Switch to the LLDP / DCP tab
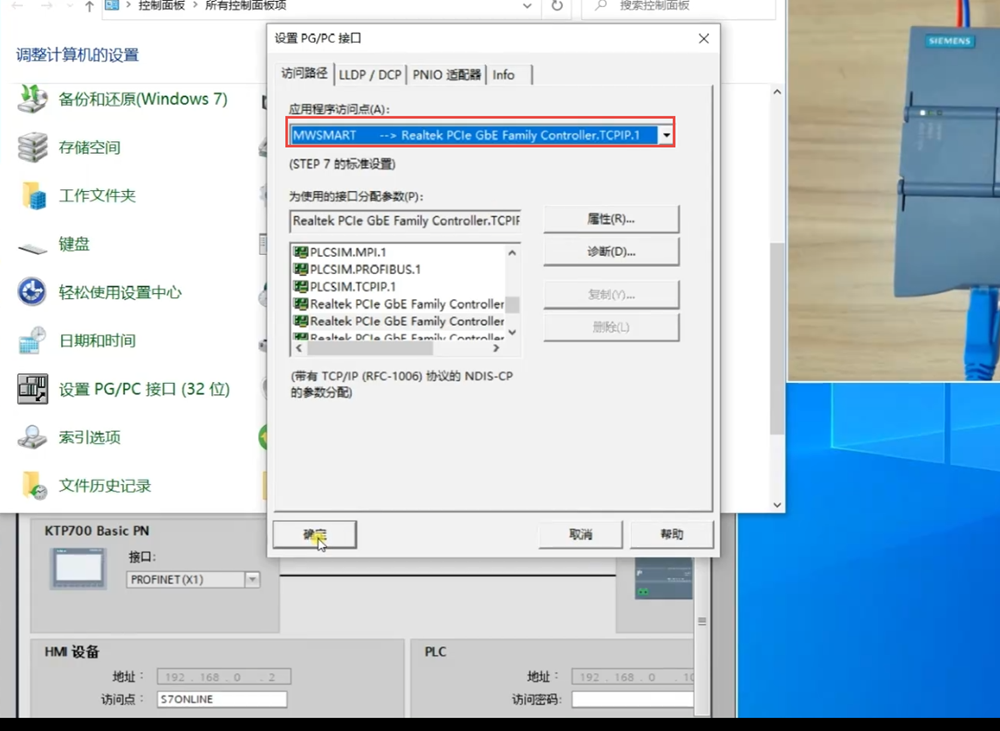 pyautogui.click(x=369, y=75)
